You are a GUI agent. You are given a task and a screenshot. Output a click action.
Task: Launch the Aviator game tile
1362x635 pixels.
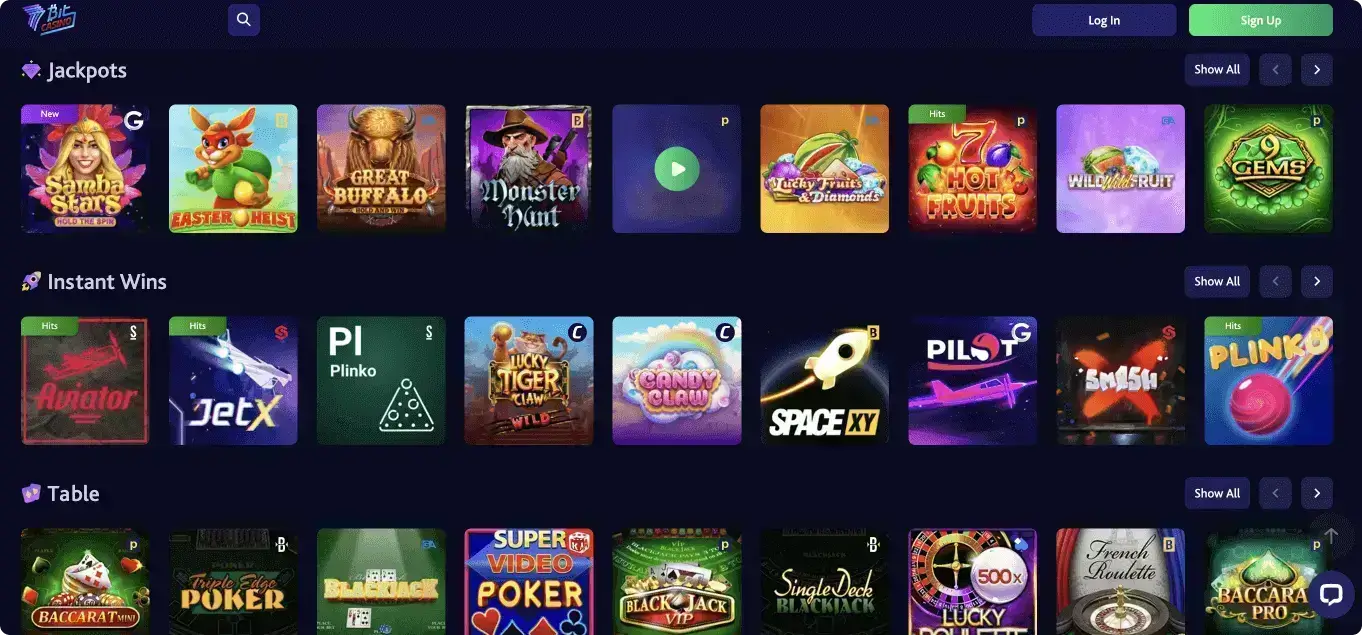point(85,381)
